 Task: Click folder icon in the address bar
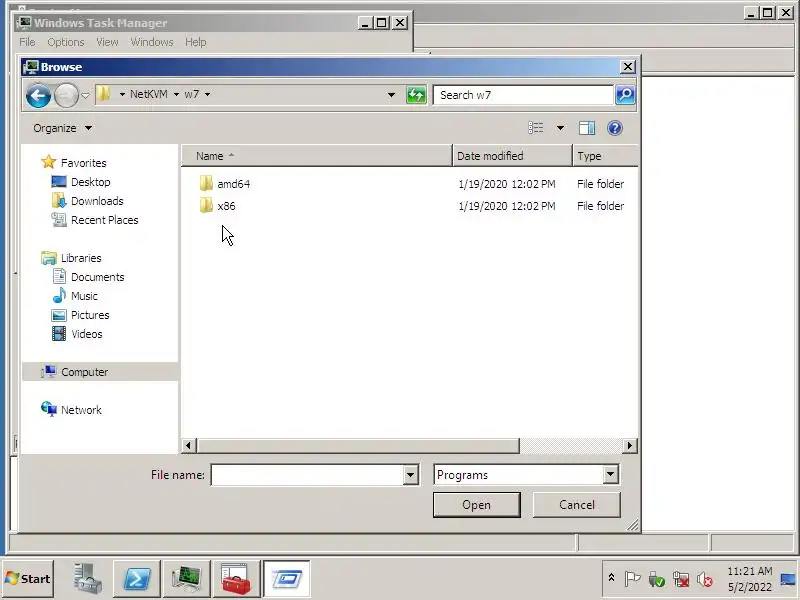pos(104,94)
